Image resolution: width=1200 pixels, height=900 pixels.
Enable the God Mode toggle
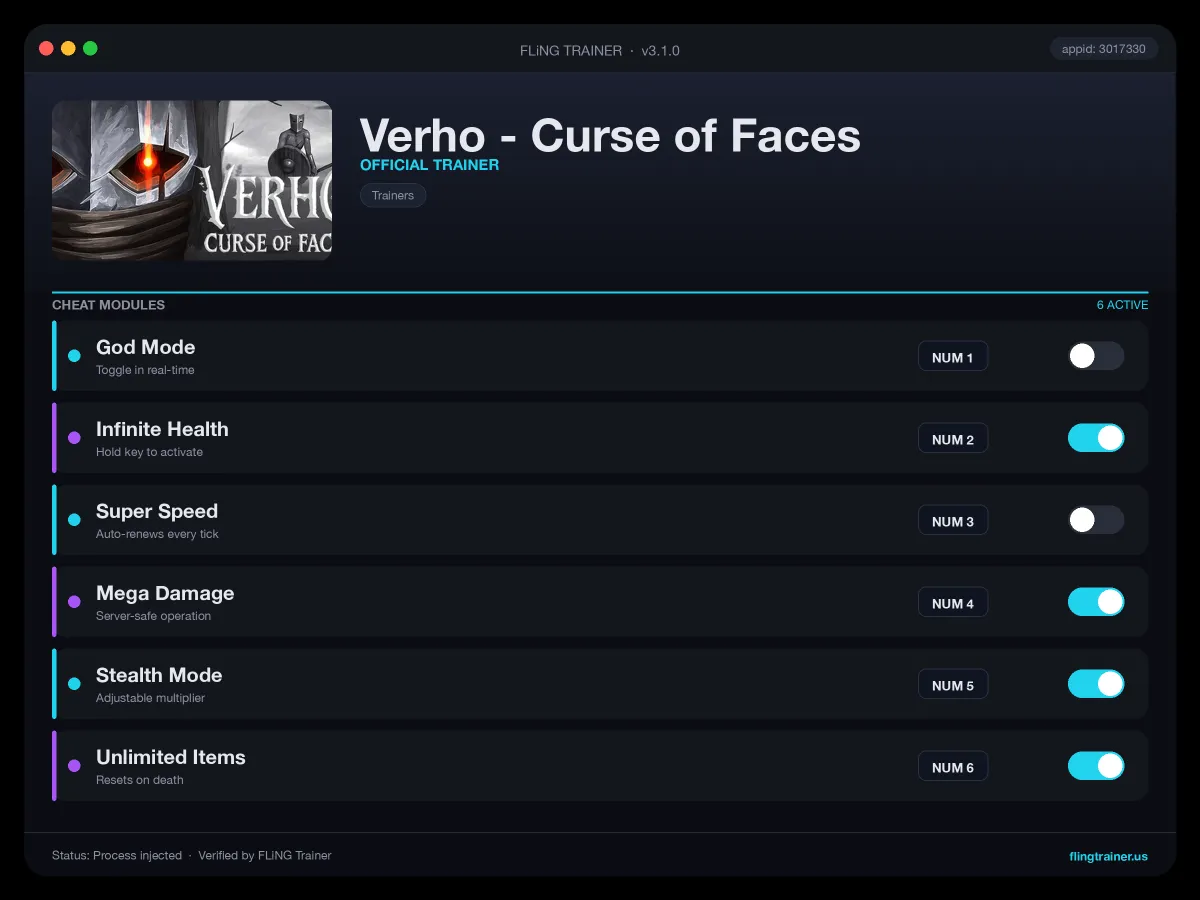pyautogui.click(x=1096, y=356)
